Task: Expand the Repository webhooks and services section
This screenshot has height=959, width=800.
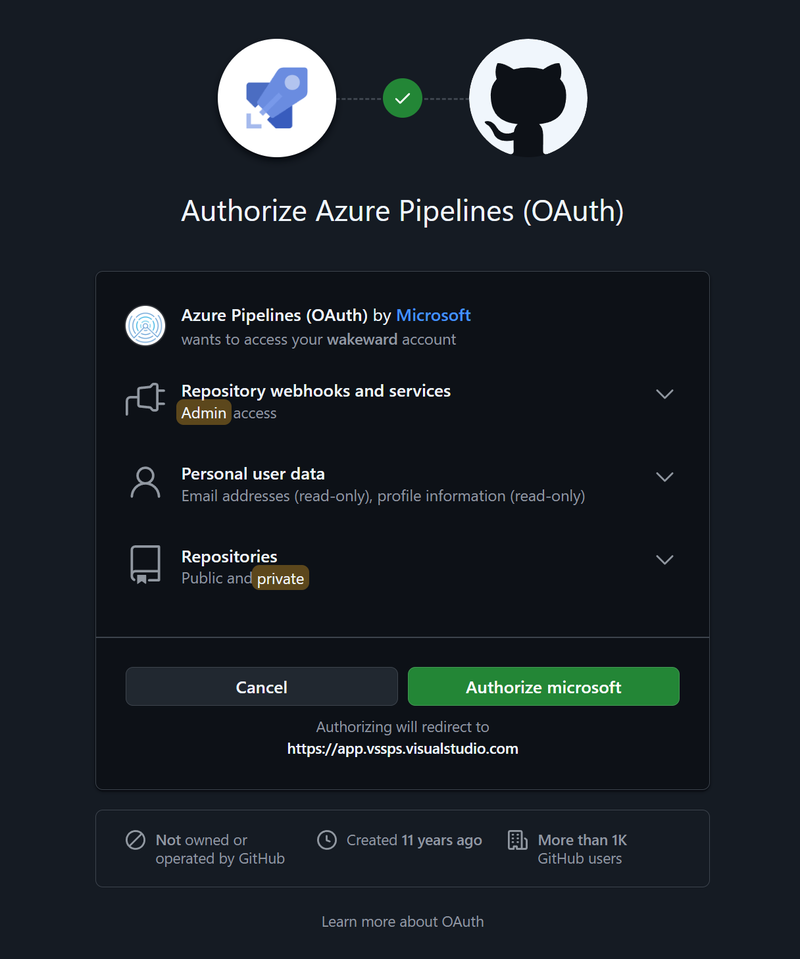Action: coord(664,394)
